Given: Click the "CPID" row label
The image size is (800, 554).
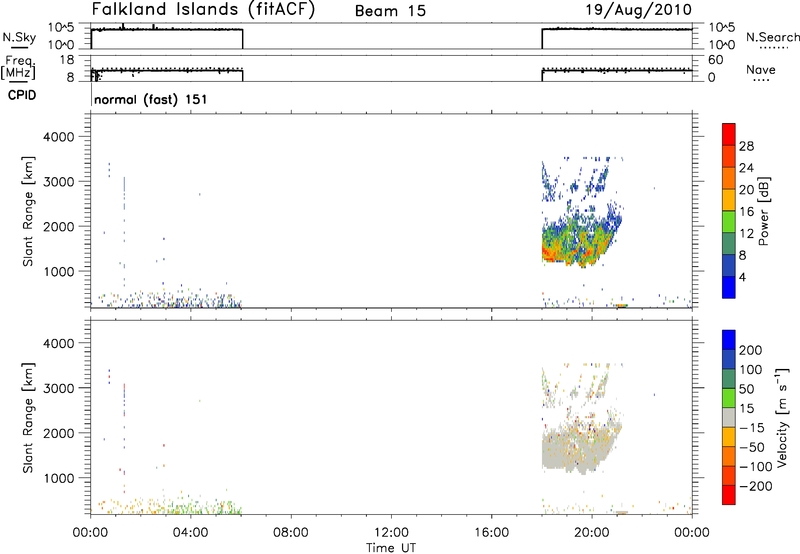Looking at the screenshot, I should click(x=22, y=95).
